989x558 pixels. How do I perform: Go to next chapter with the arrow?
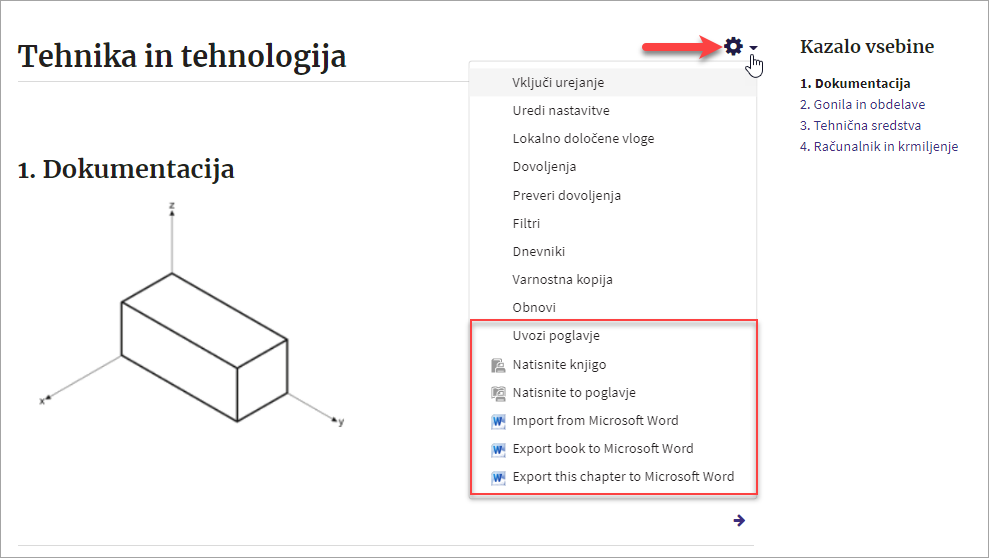739,520
